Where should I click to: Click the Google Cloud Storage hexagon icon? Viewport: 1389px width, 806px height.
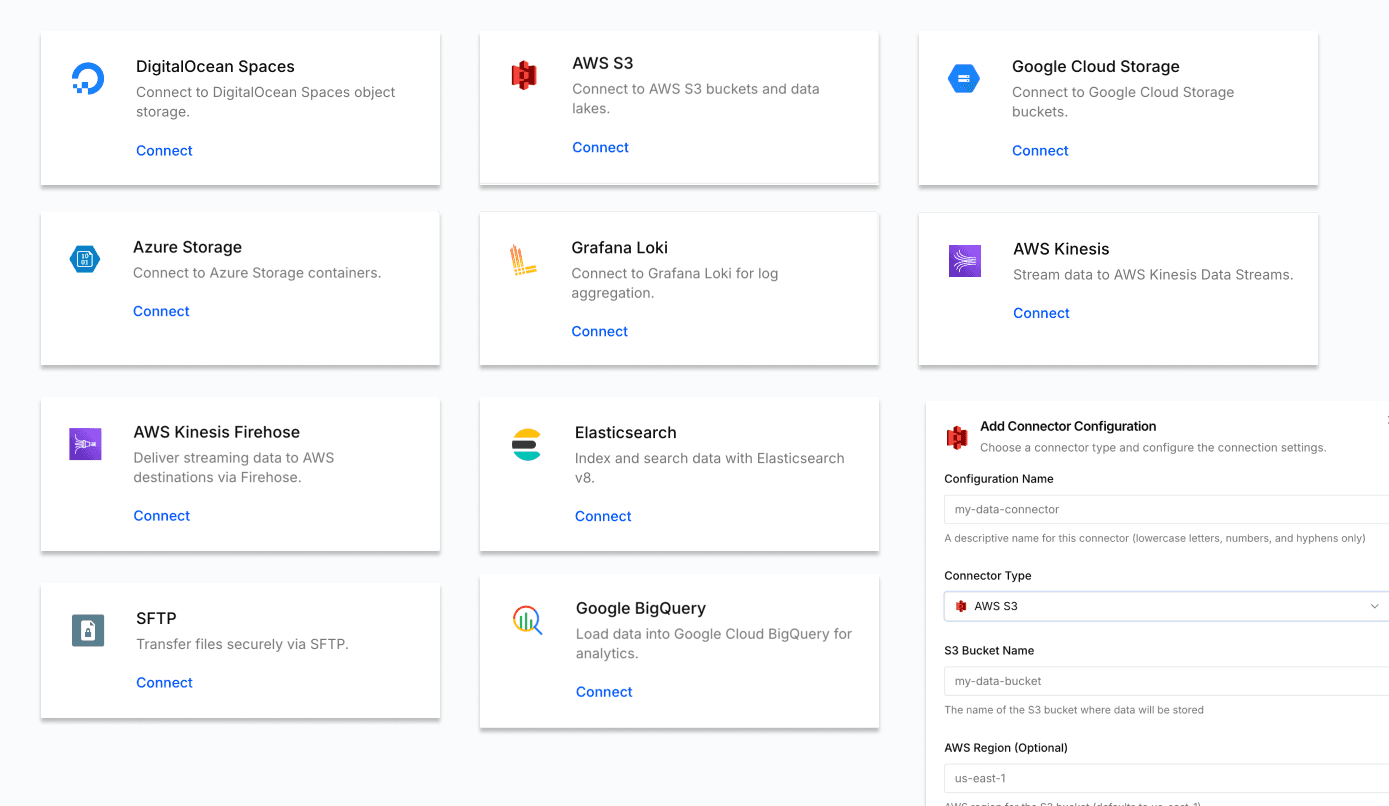964,78
